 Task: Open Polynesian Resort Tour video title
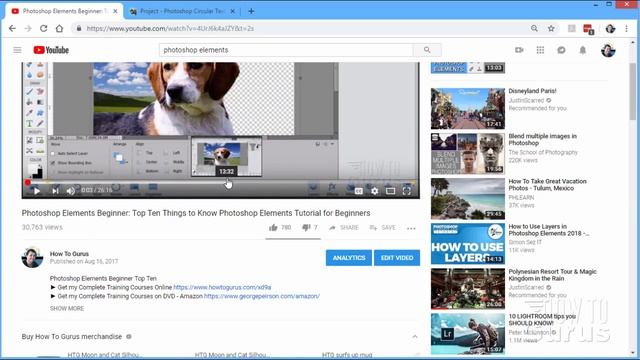[x=552, y=275]
